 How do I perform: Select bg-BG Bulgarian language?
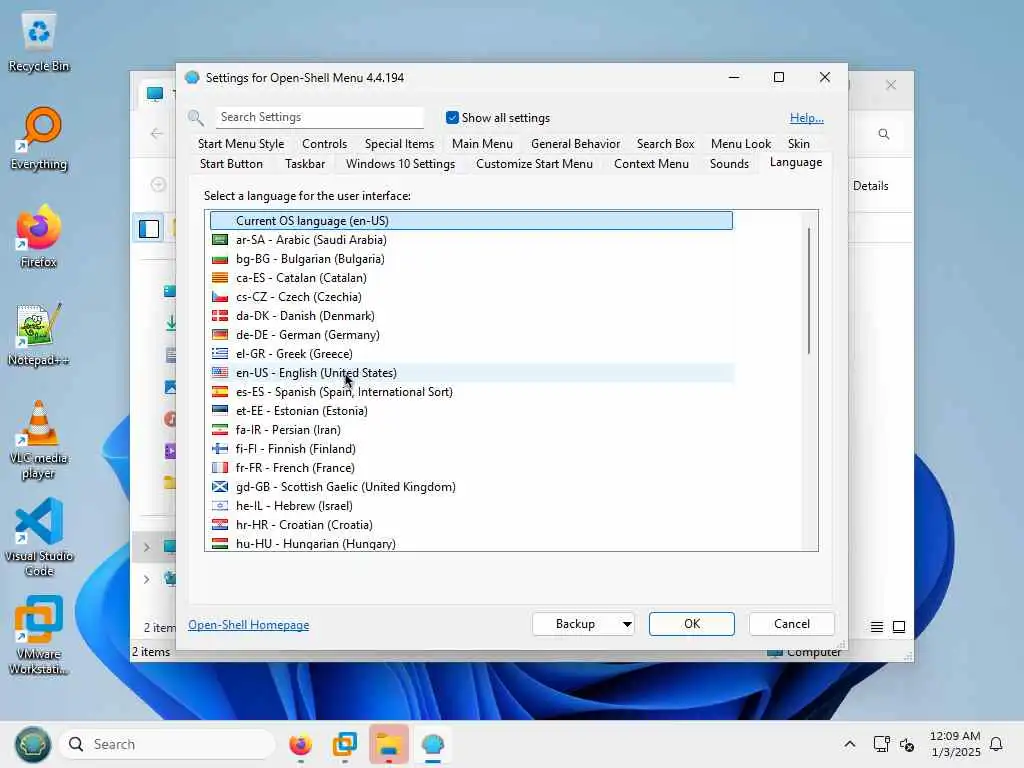click(472, 259)
